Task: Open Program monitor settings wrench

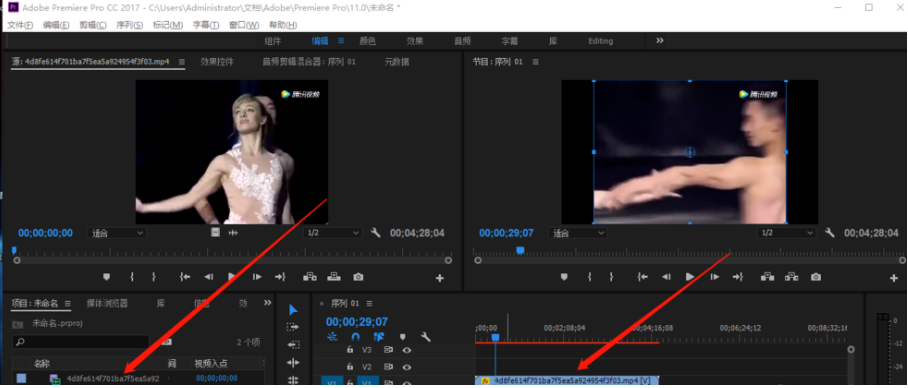Action: click(x=830, y=233)
